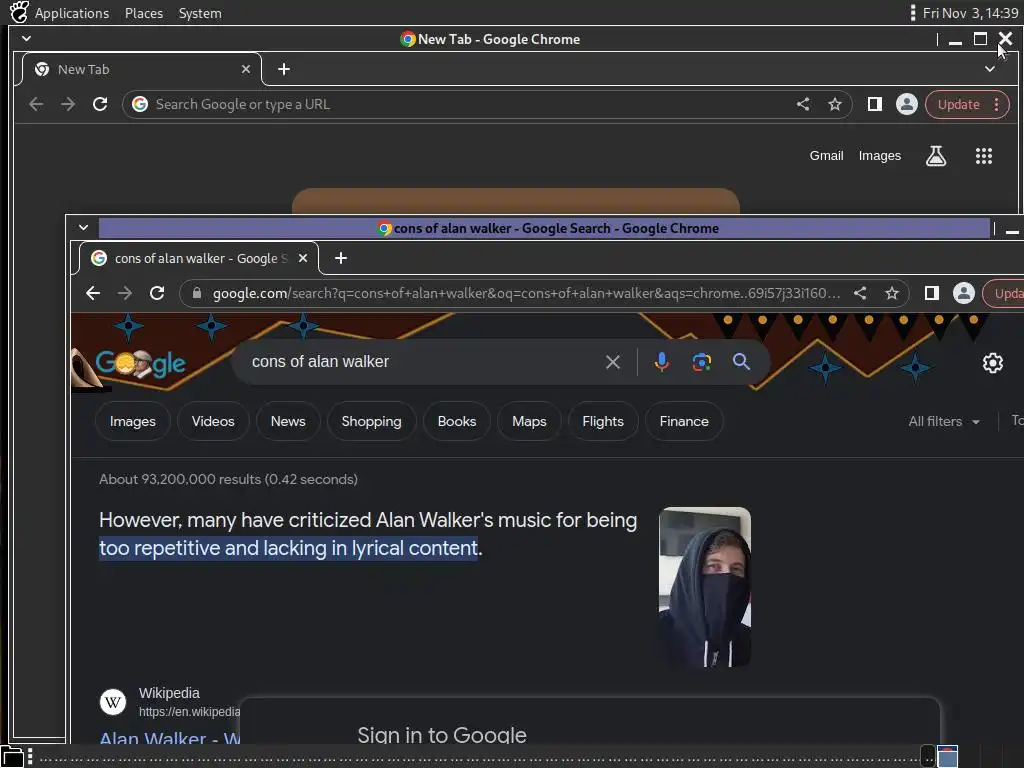
Task: Click the featured snippet text about repetitive music
Action: [368, 534]
